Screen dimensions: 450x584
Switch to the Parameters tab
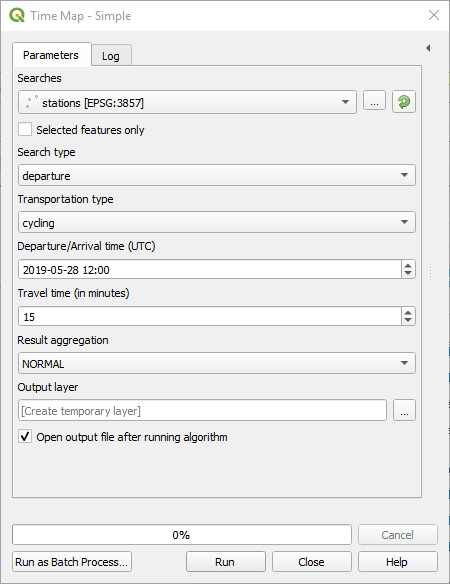coord(51,55)
